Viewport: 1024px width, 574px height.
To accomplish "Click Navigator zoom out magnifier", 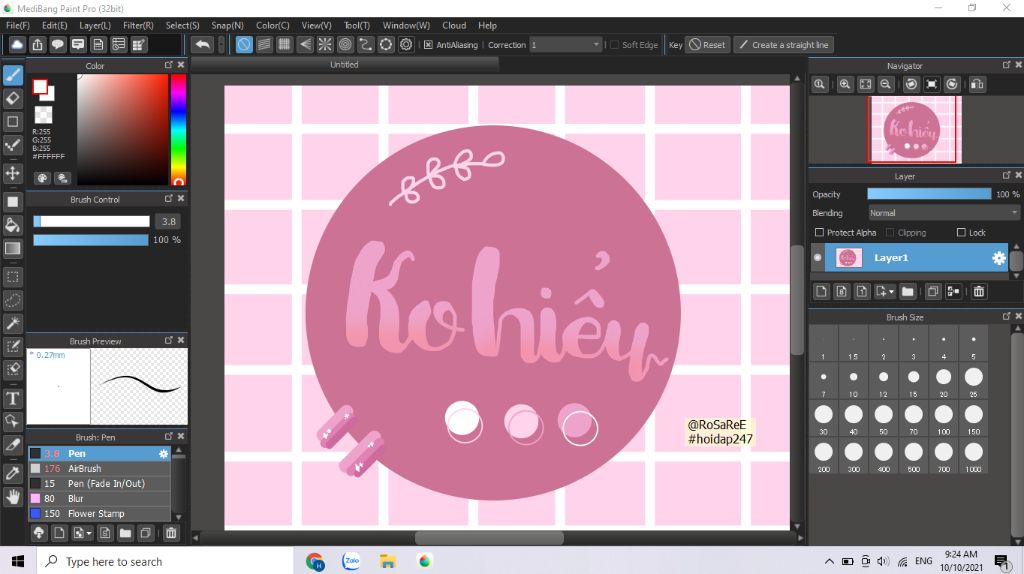I will pyautogui.click(x=886, y=84).
